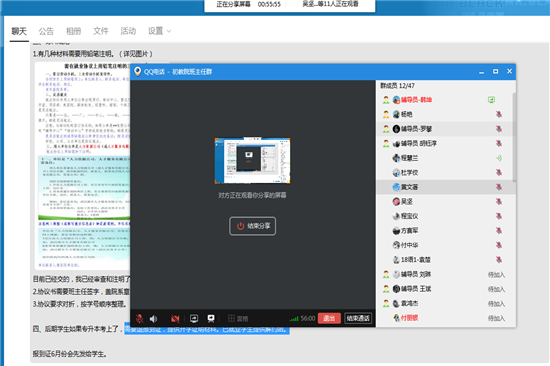Viewport: 550px width, 366px height.
Task: Click avatar of 辅导员-韩坤
Action: click(x=396, y=100)
